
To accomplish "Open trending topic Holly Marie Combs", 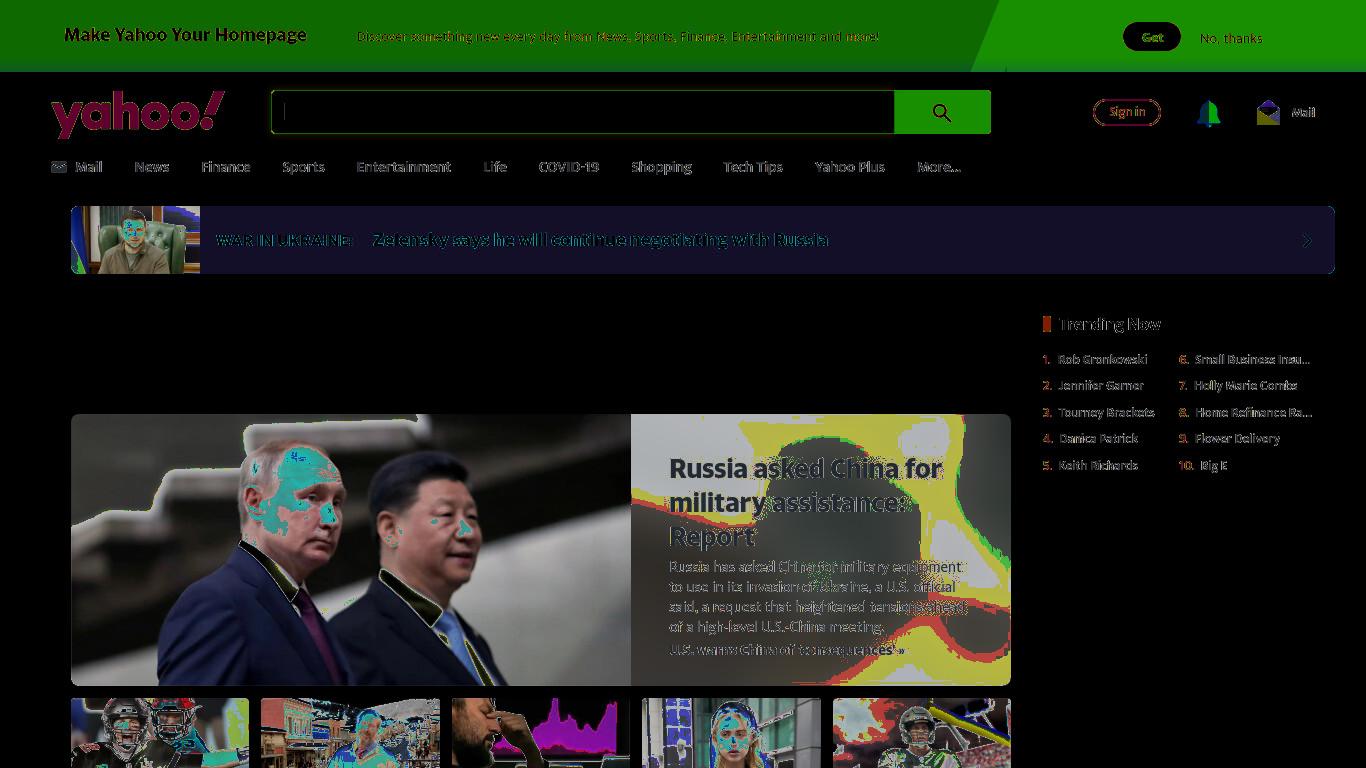I will click(1246, 385).
